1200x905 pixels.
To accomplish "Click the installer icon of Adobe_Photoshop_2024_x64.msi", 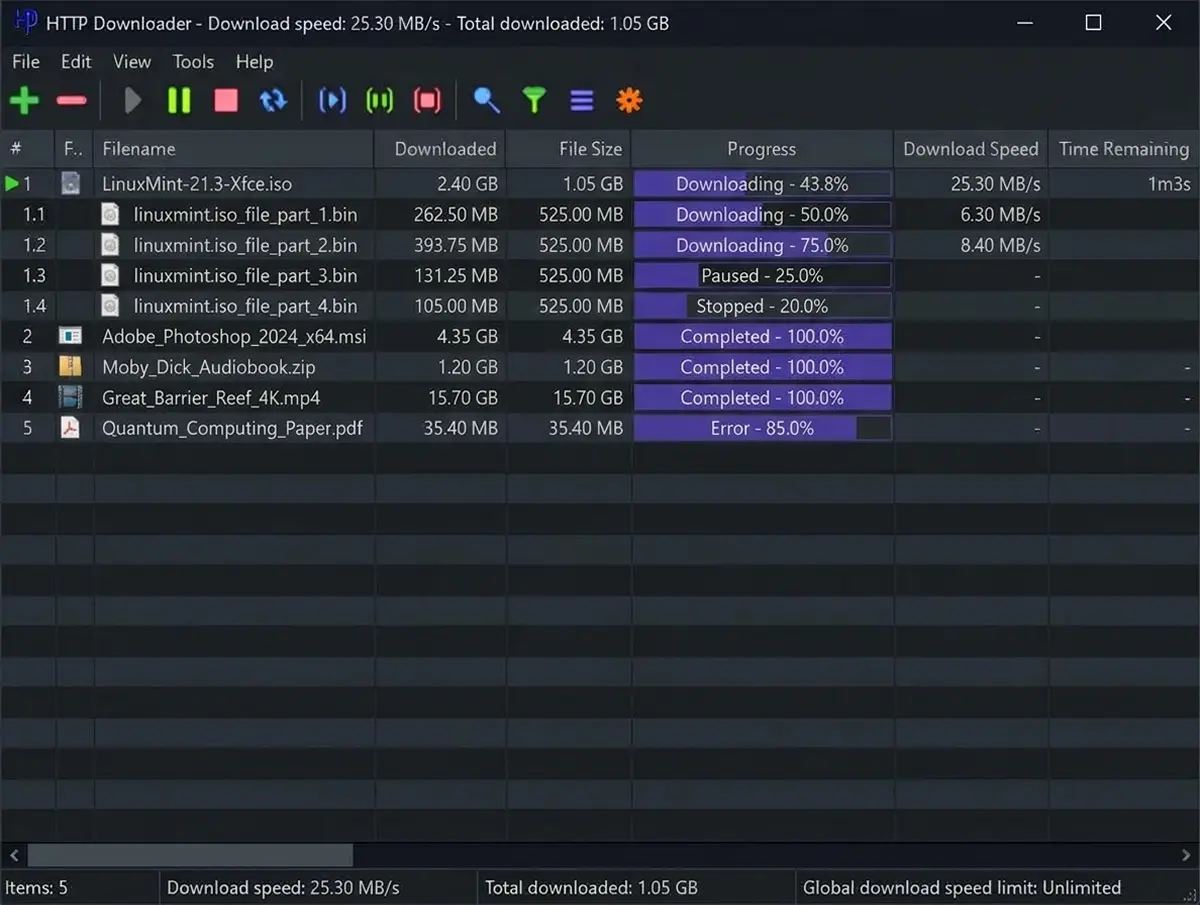I will (70, 337).
